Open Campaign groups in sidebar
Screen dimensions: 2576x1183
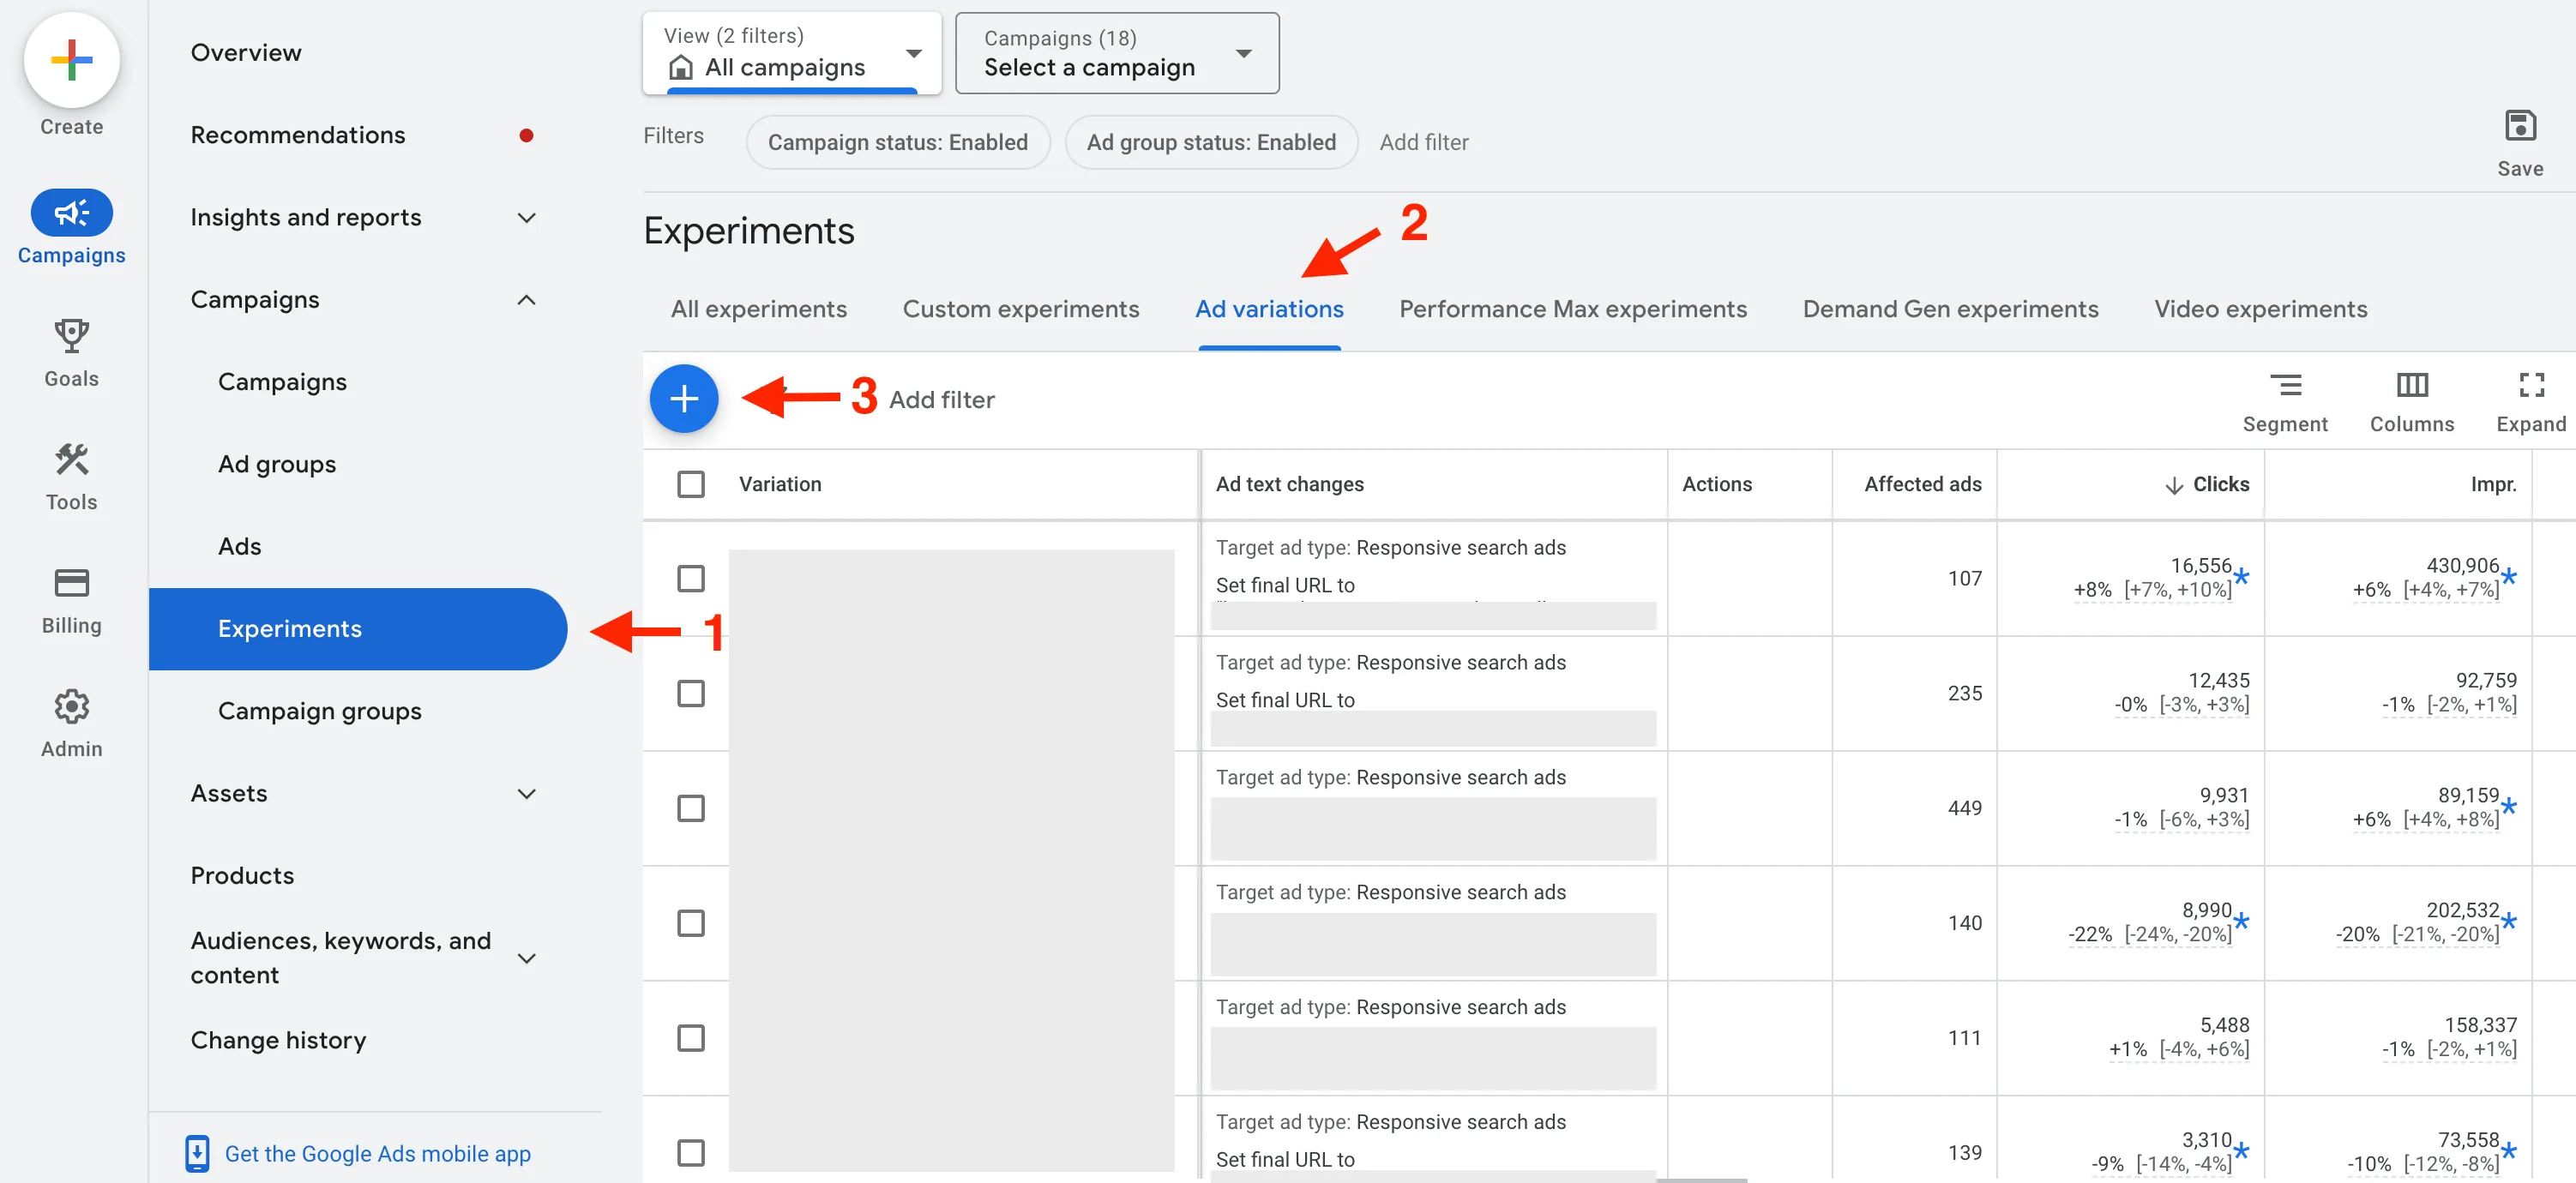[x=319, y=711]
